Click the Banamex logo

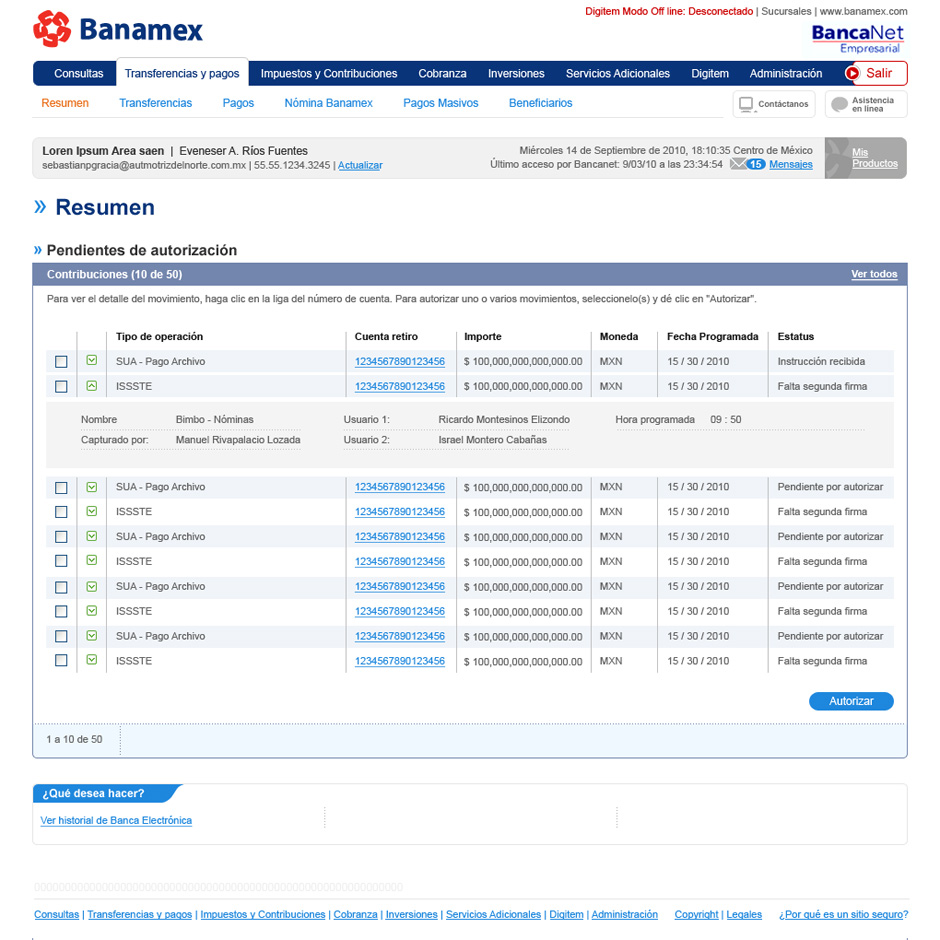coord(118,29)
